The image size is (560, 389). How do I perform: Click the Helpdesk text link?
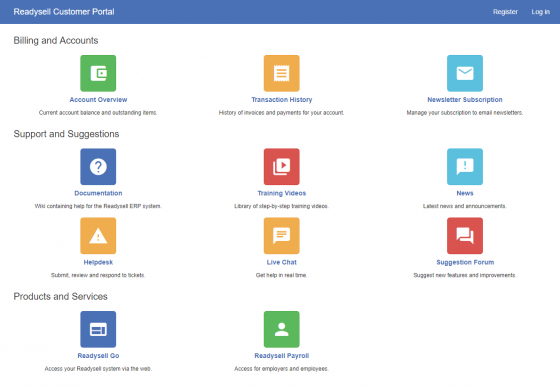click(x=98, y=262)
